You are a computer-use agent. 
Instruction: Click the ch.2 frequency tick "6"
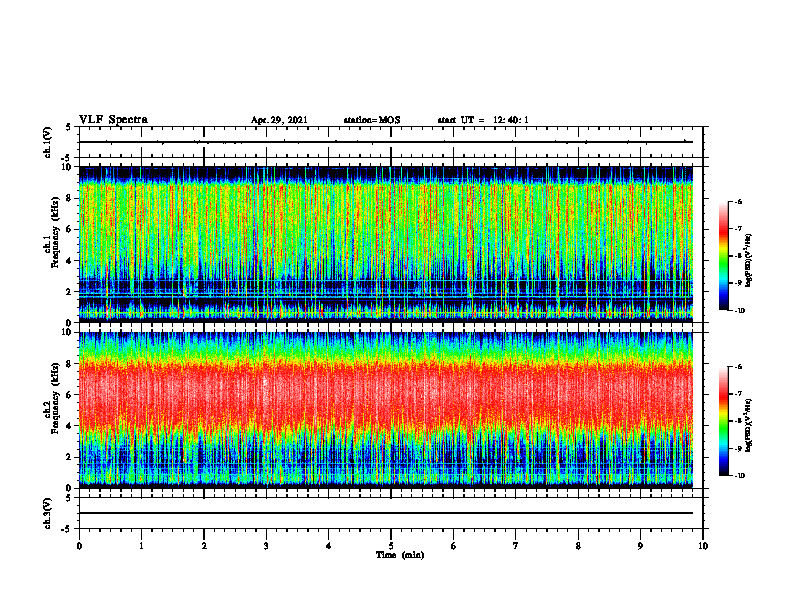pyautogui.click(x=70, y=395)
